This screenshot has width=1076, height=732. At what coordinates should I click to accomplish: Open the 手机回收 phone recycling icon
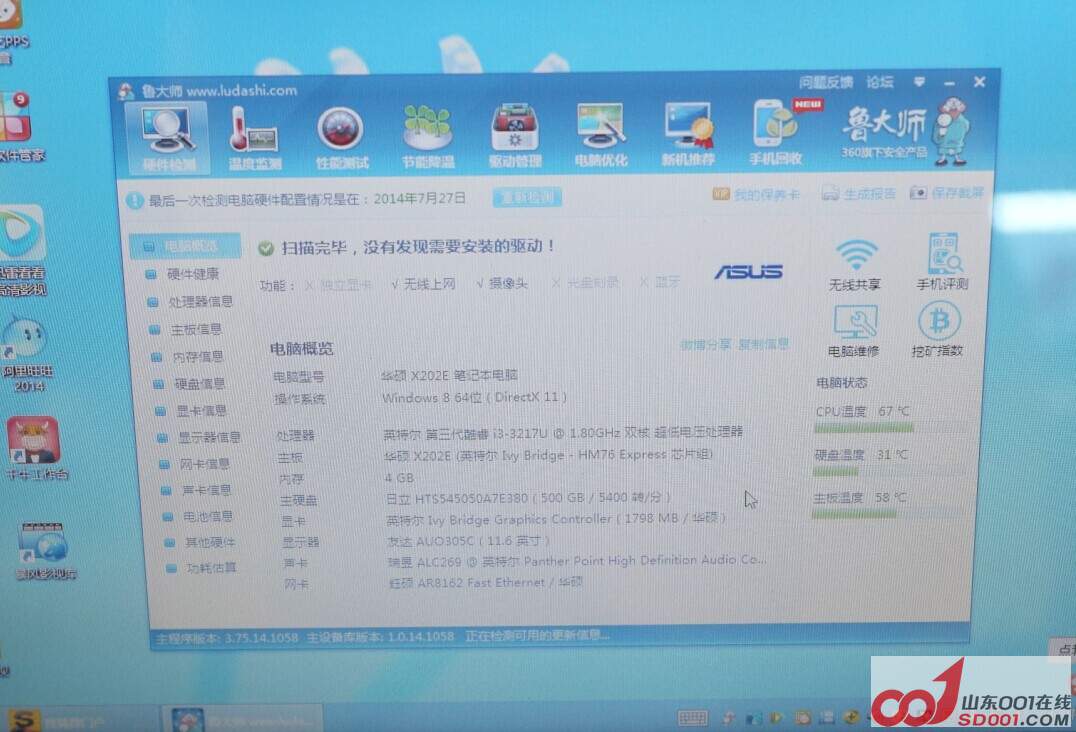click(776, 136)
